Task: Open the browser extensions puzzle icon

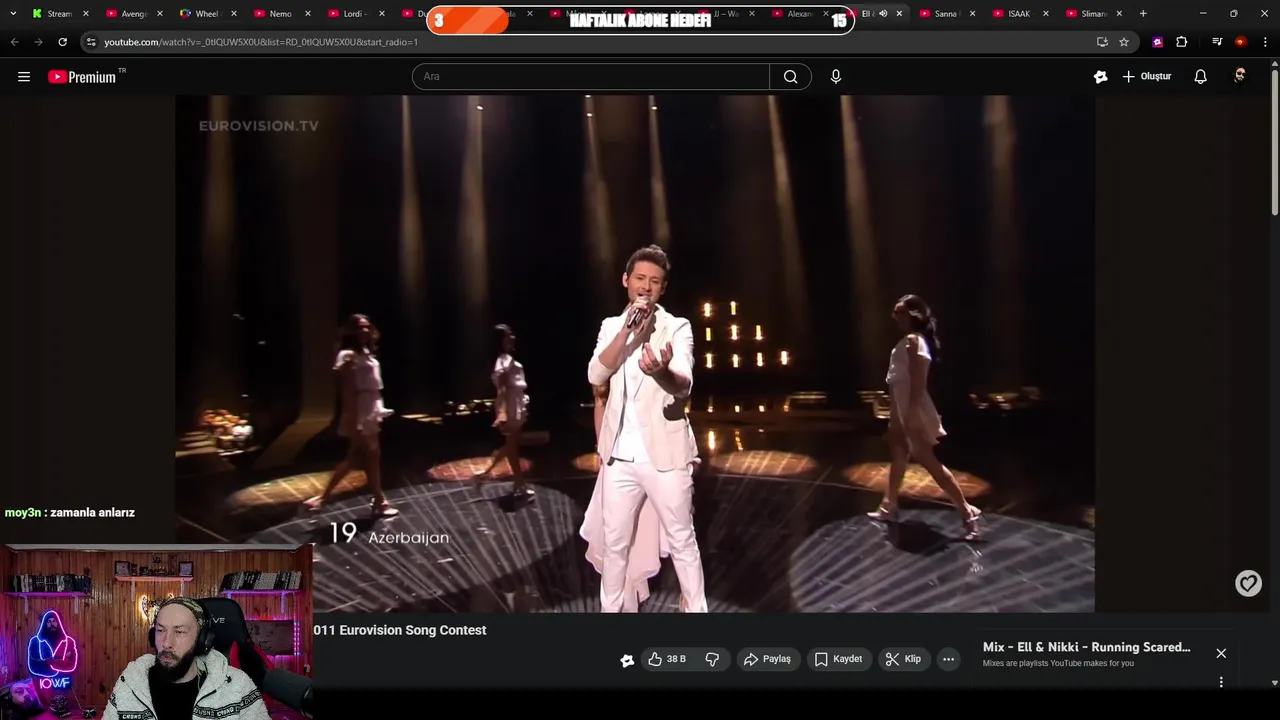Action: click(1182, 42)
